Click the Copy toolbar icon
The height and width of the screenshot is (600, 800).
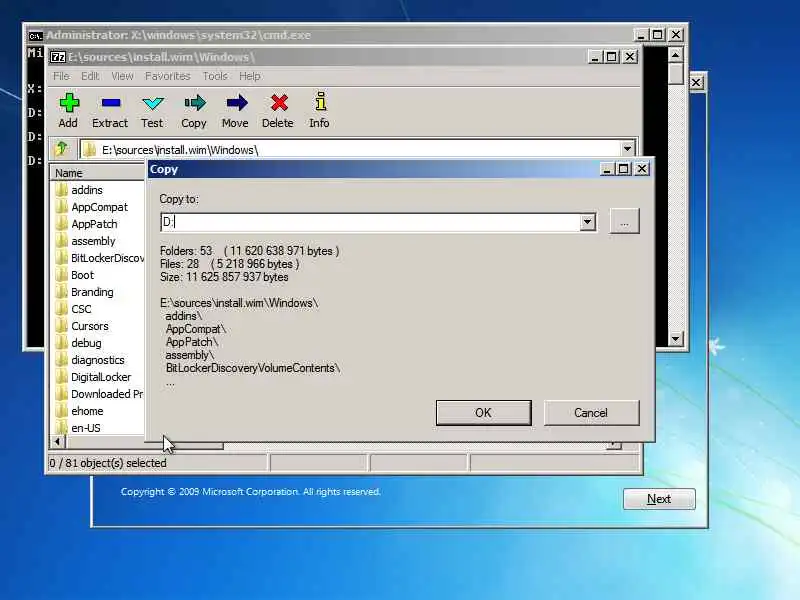194,104
